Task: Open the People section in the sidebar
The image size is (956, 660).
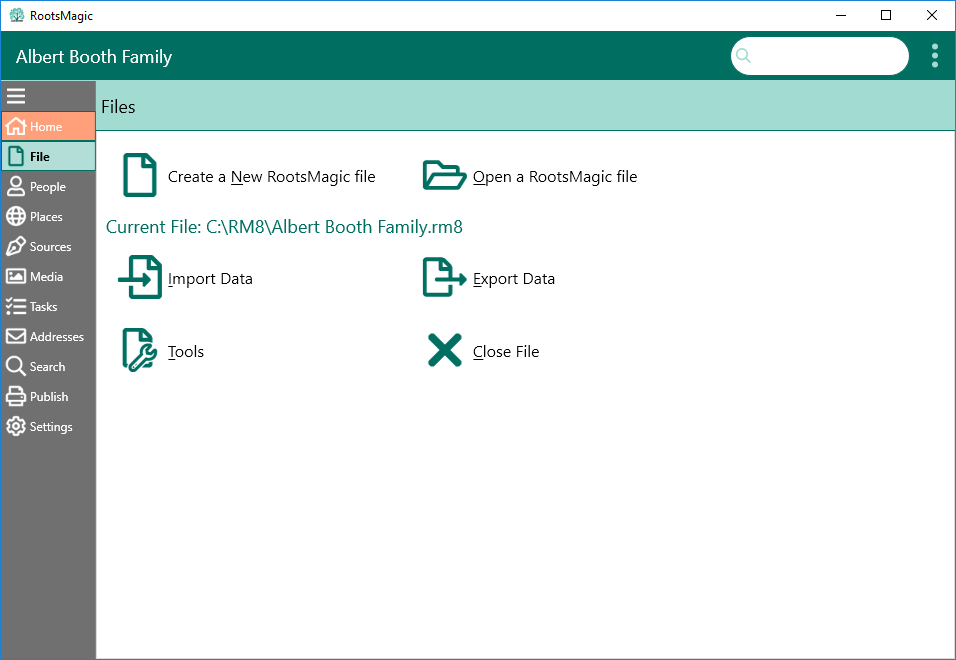Action: click(x=48, y=186)
